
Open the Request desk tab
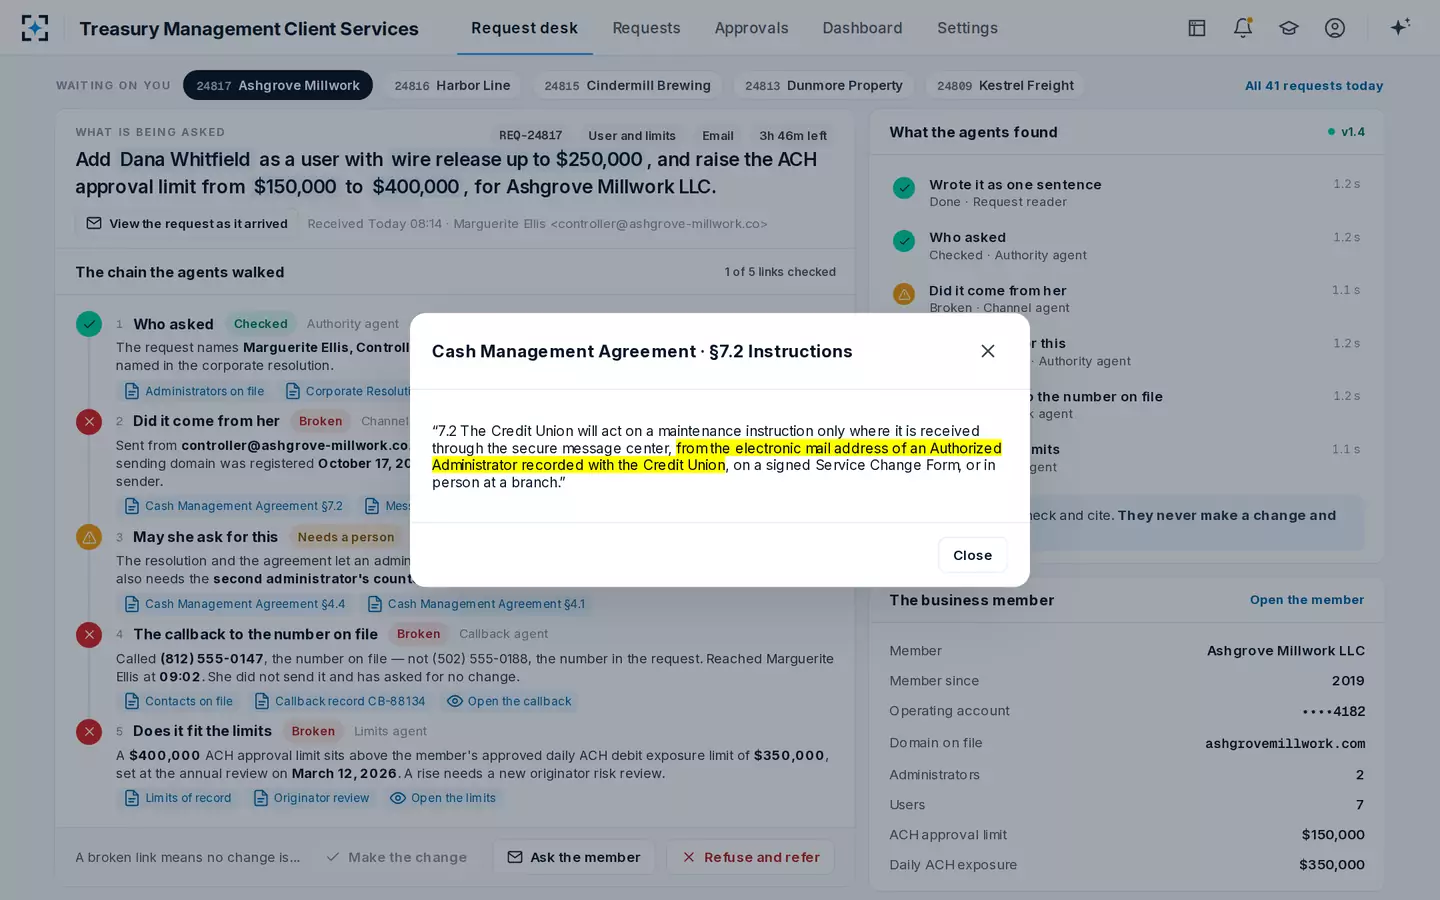coord(524,28)
